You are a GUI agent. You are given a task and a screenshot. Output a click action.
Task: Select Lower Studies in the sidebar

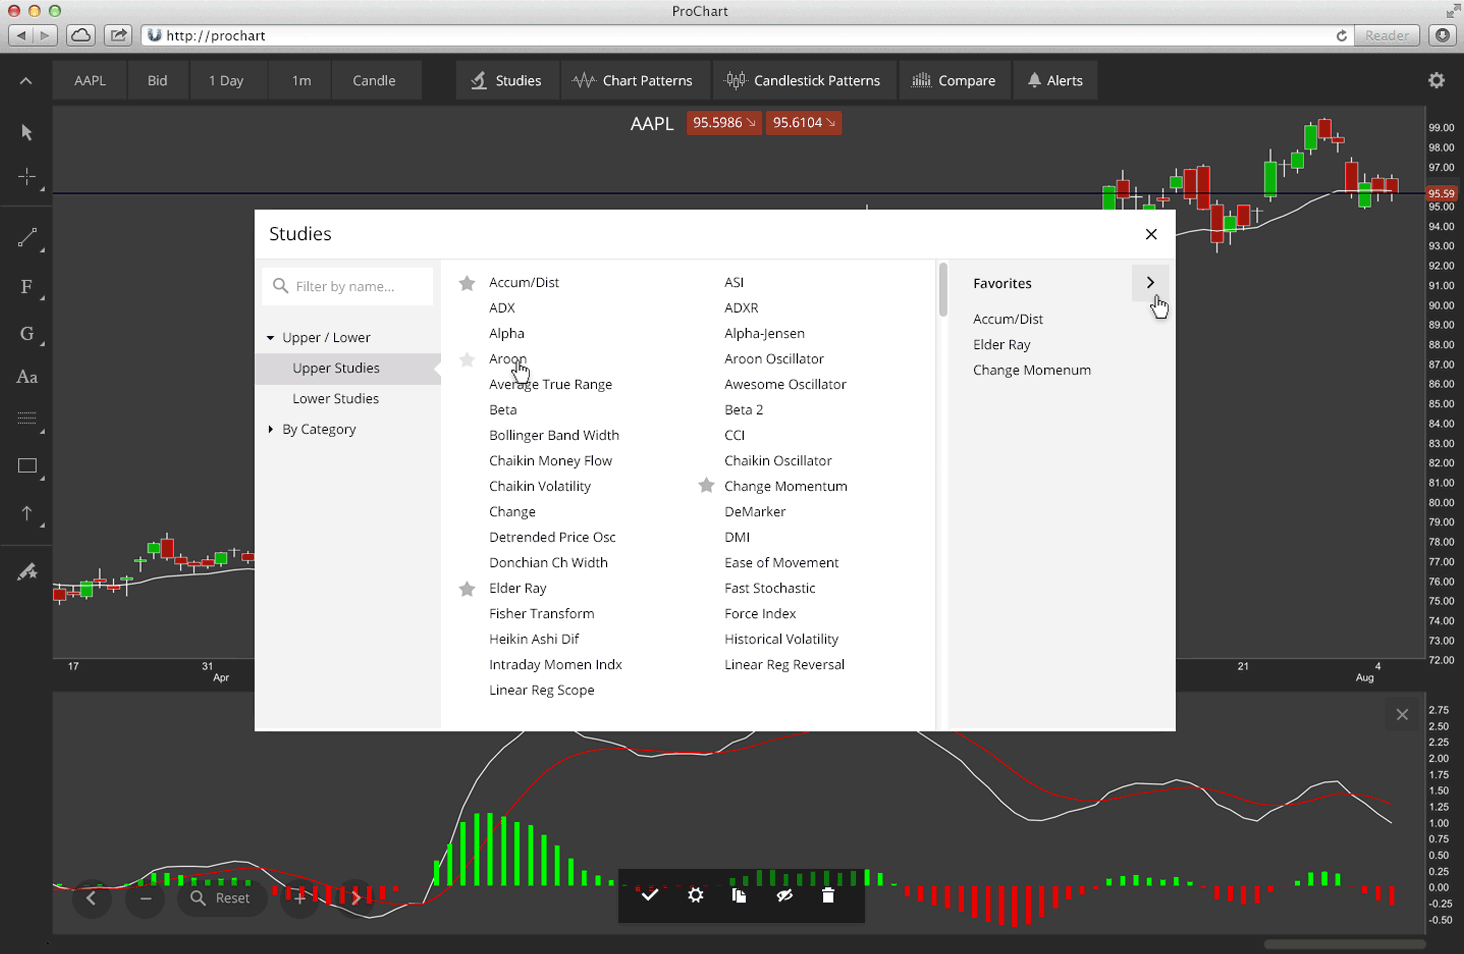click(x=348, y=398)
